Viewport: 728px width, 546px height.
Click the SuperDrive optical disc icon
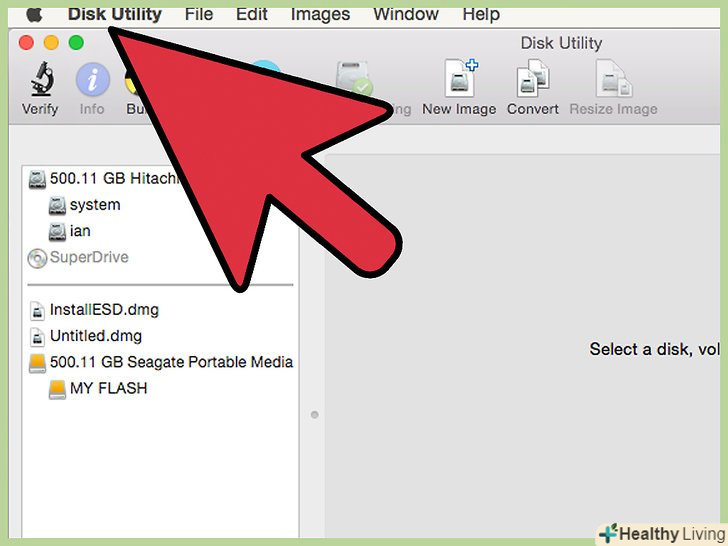pos(37,259)
